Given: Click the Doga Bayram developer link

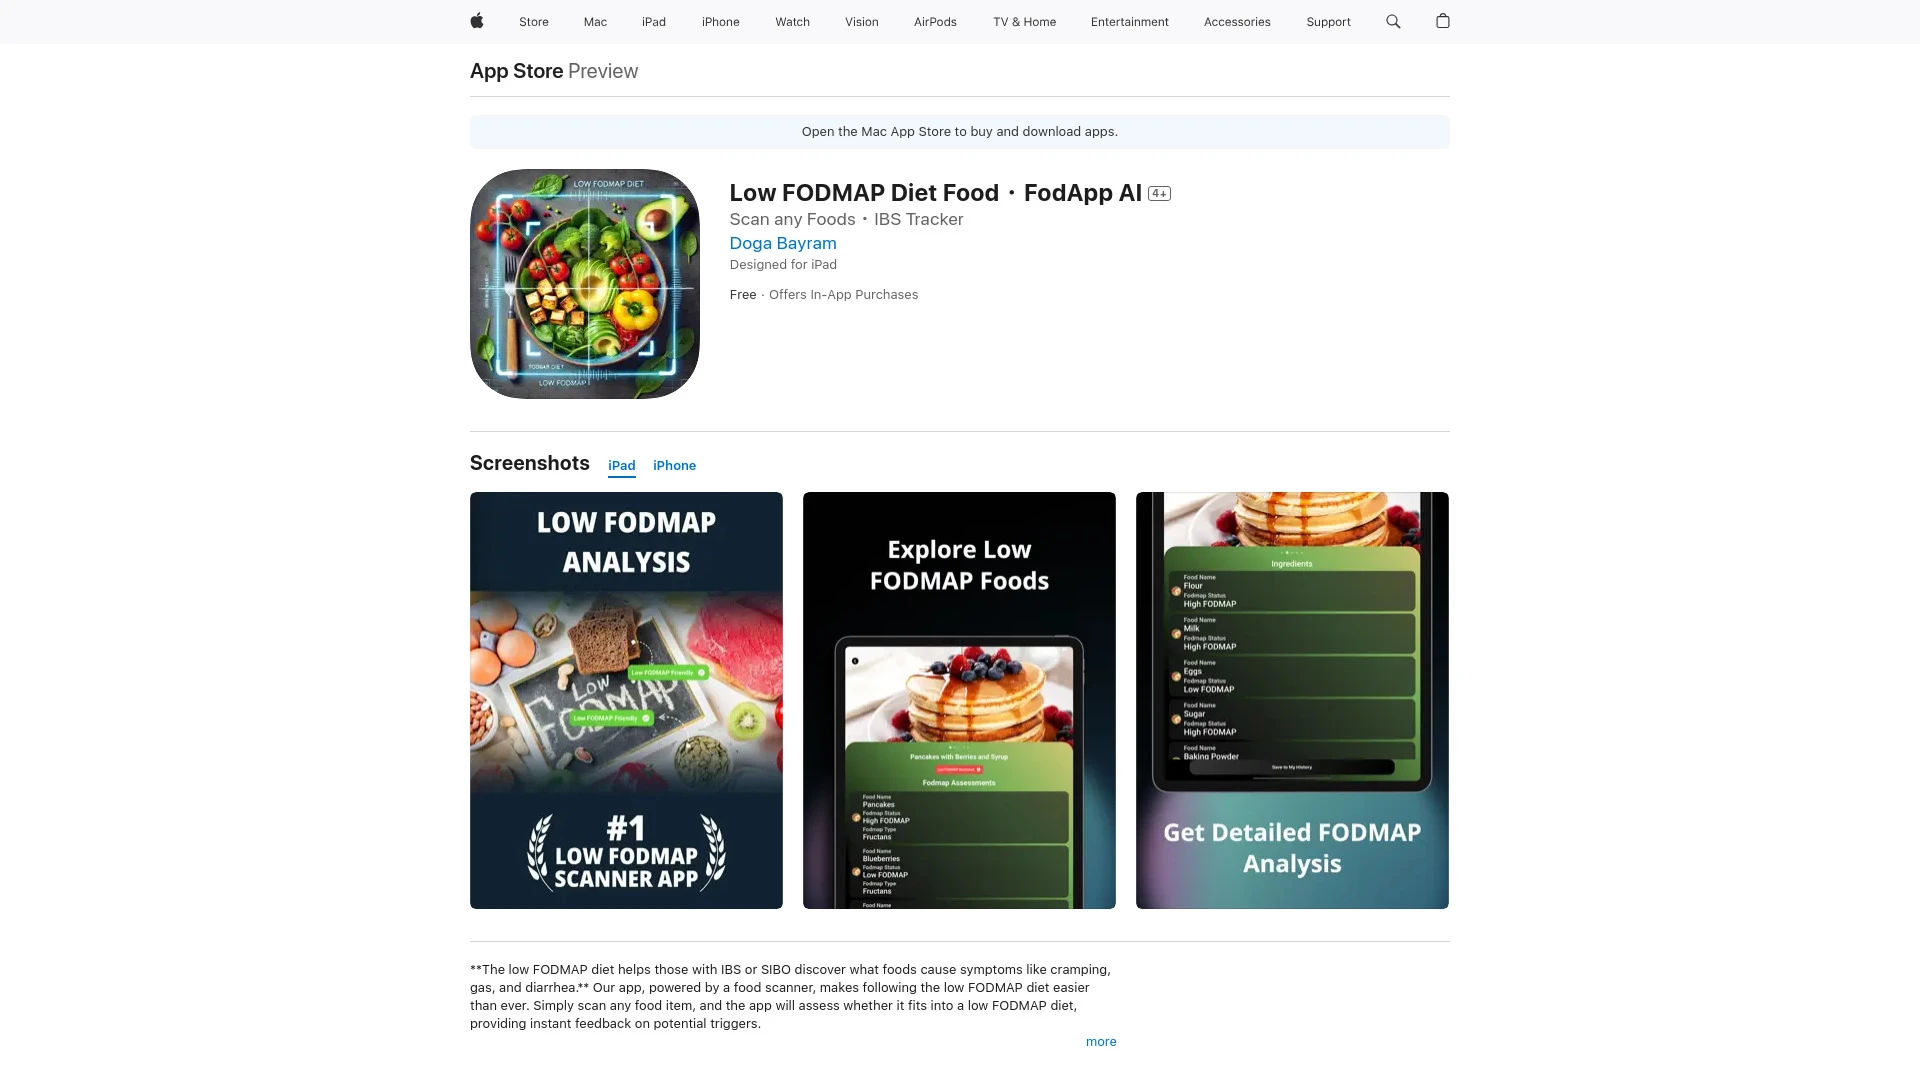Looking at the screenshot, I should [782, 243].
